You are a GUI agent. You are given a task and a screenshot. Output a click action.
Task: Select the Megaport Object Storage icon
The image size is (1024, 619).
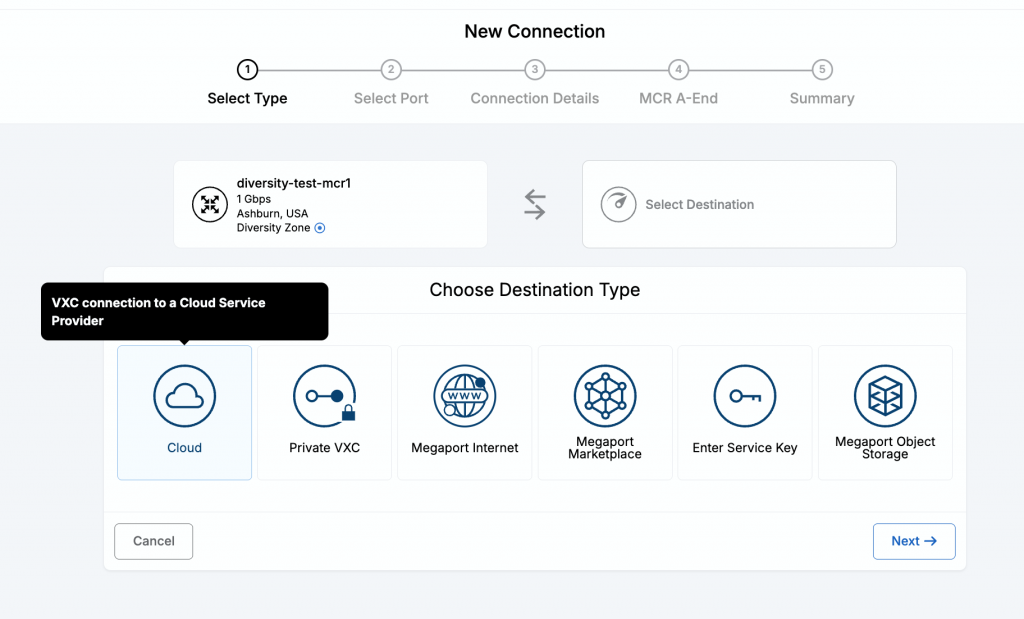tap(885, 396)
